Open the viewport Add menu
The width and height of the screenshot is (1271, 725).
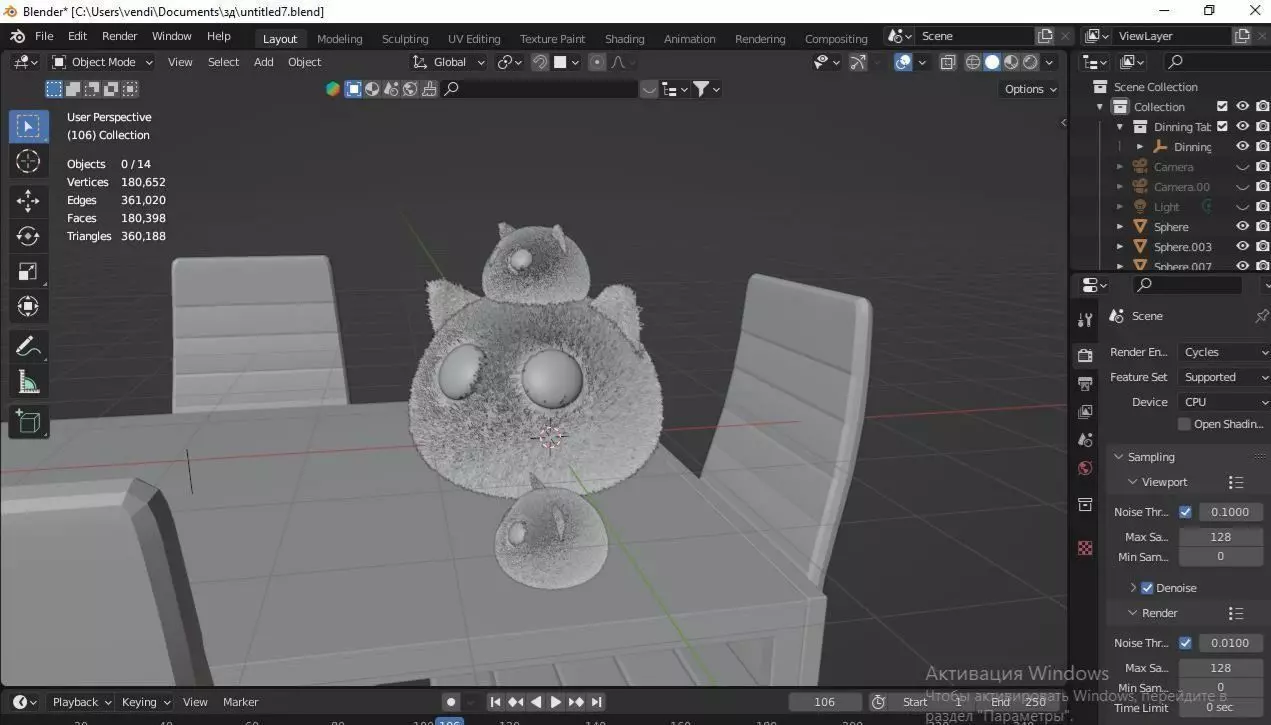point(263,62)
